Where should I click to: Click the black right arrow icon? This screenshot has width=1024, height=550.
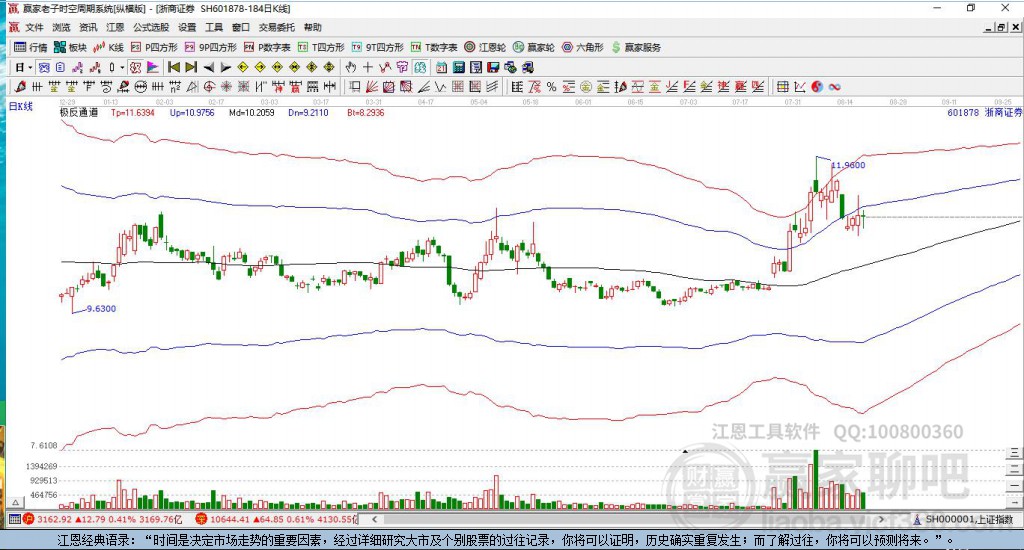click(226, 67)
